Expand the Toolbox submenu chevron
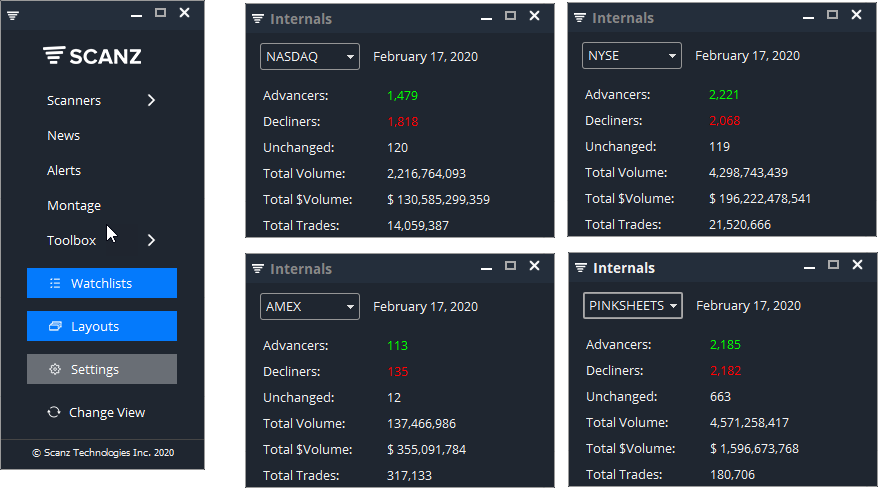 [151, 241]
